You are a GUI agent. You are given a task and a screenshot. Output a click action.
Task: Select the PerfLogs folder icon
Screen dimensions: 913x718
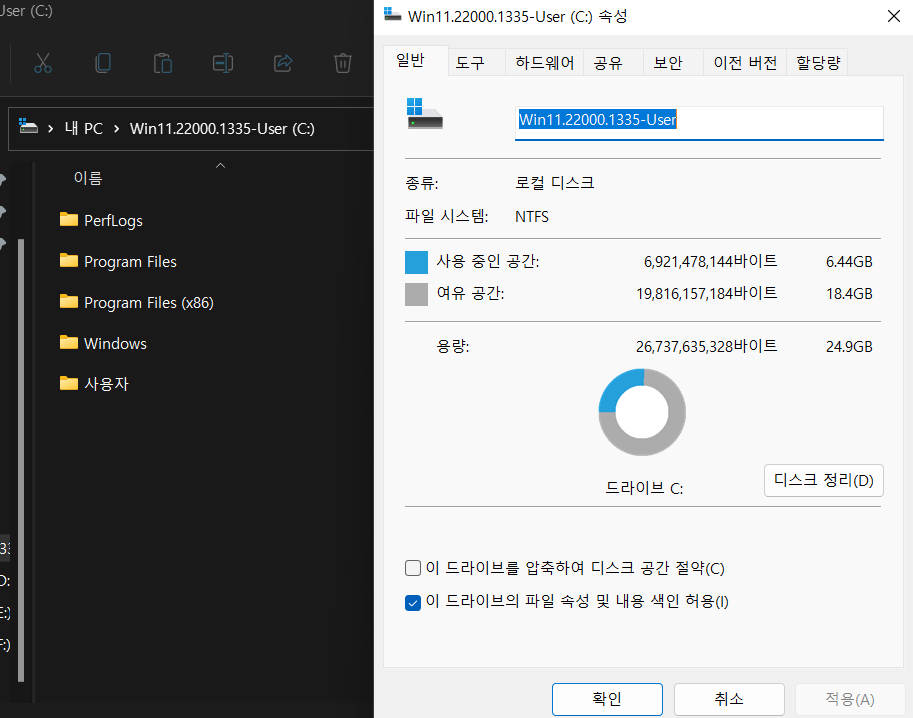click(69, 220)
